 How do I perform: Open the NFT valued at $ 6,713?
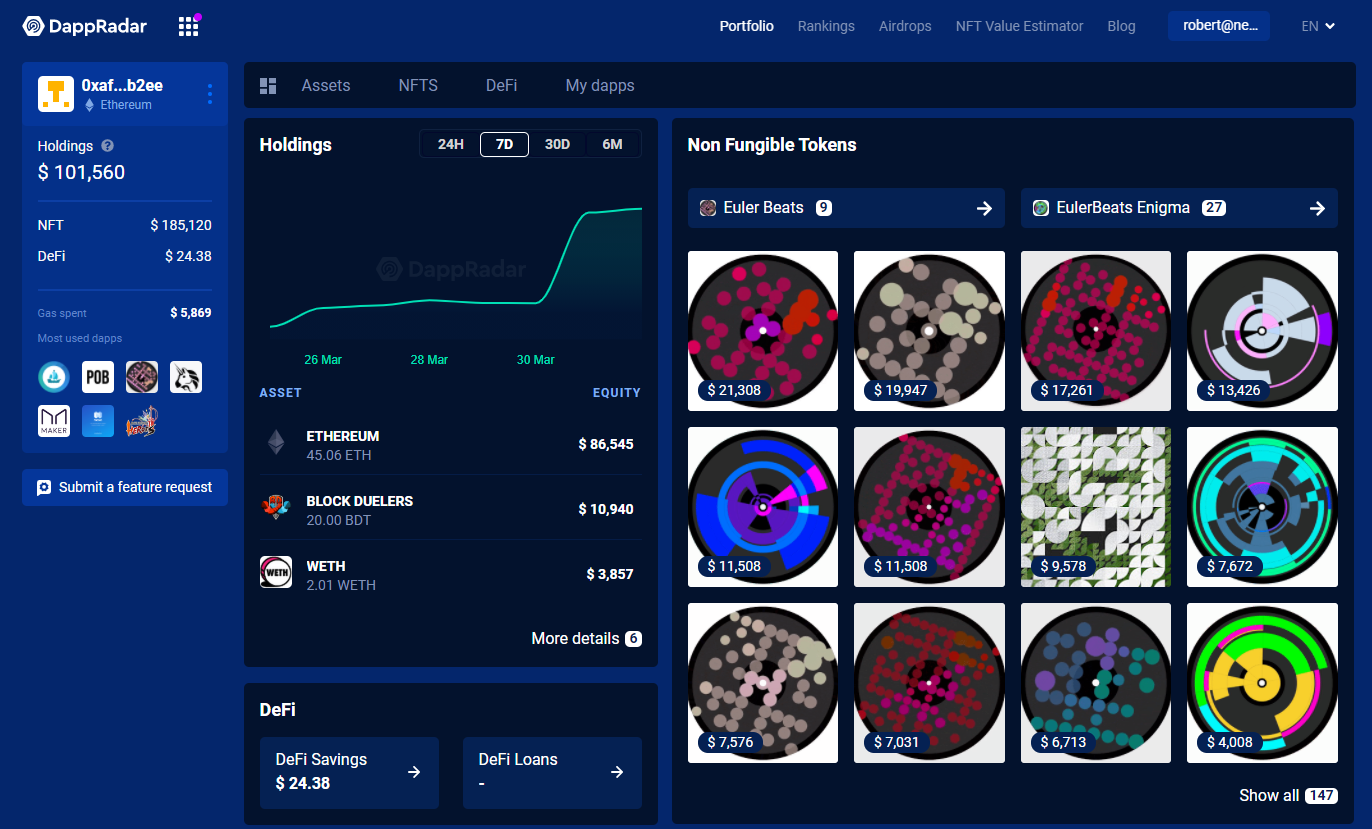pyautogui.click(x=1096, y=683)
